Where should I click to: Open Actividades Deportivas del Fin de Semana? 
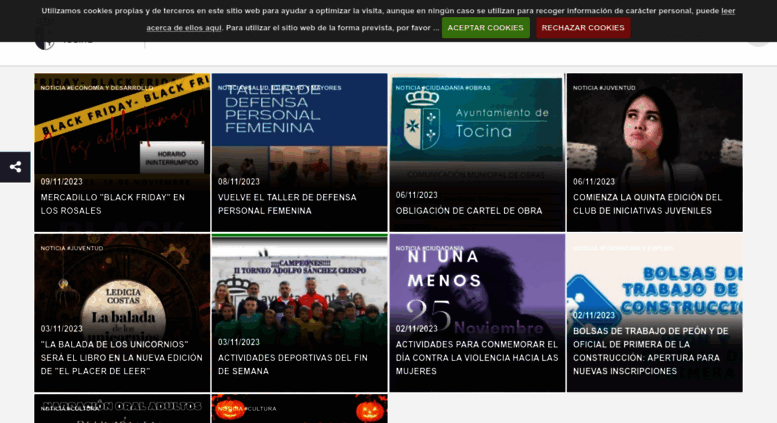(x=293, y=365)
